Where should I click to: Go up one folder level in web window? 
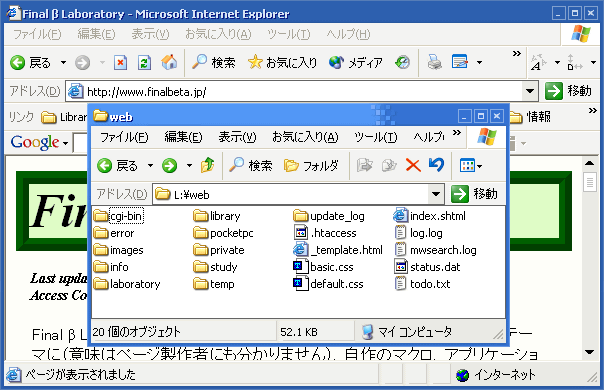(x=207, y=165)
